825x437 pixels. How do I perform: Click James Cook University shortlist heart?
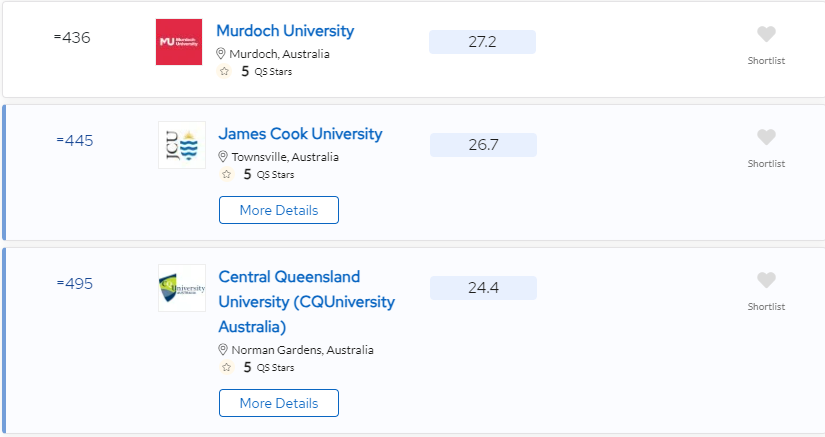pyautogui.click(x=766, y=137)
